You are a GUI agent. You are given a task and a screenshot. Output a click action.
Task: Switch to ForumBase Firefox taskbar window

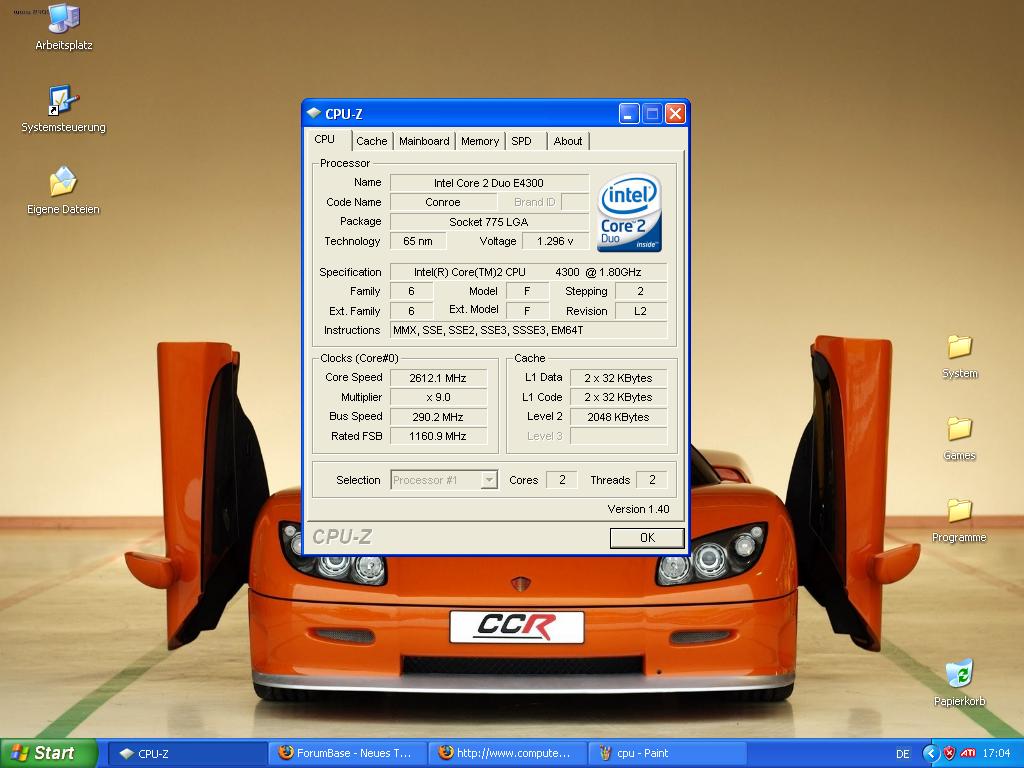point(347,754)
